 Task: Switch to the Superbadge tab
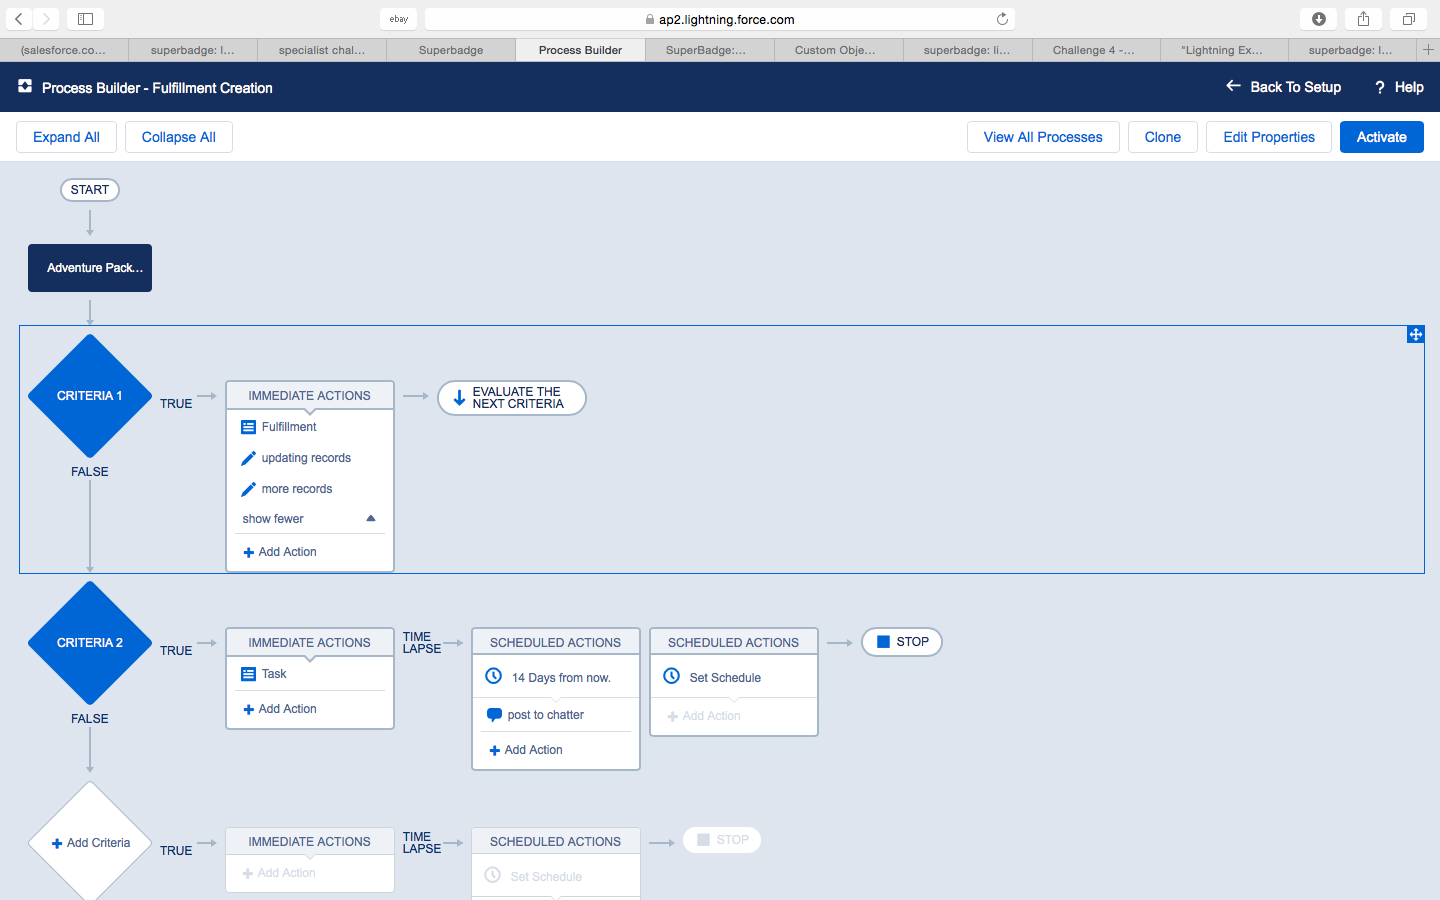451,50
